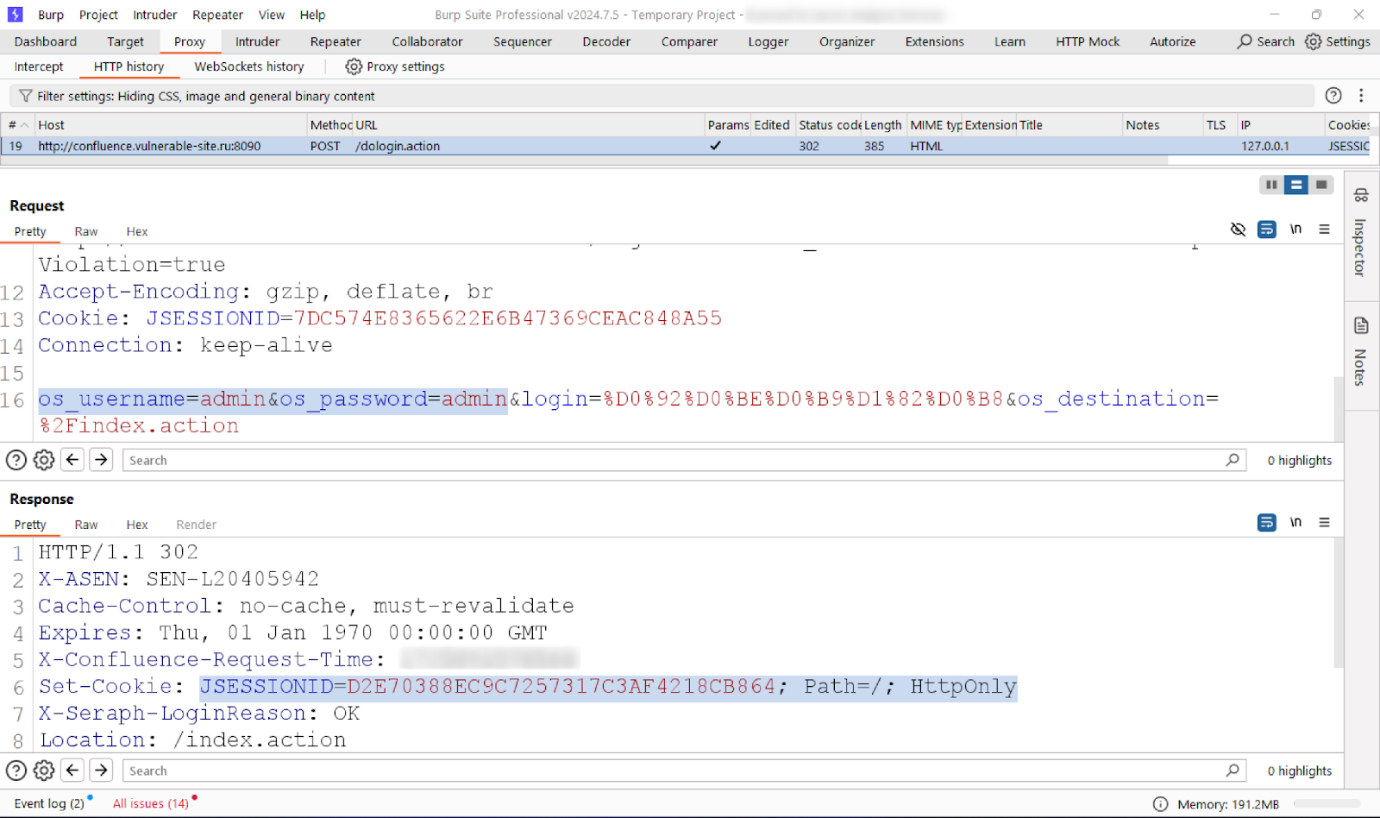Open the Event log (2)
Viewport: 1380px width, 818px height.
49,803
